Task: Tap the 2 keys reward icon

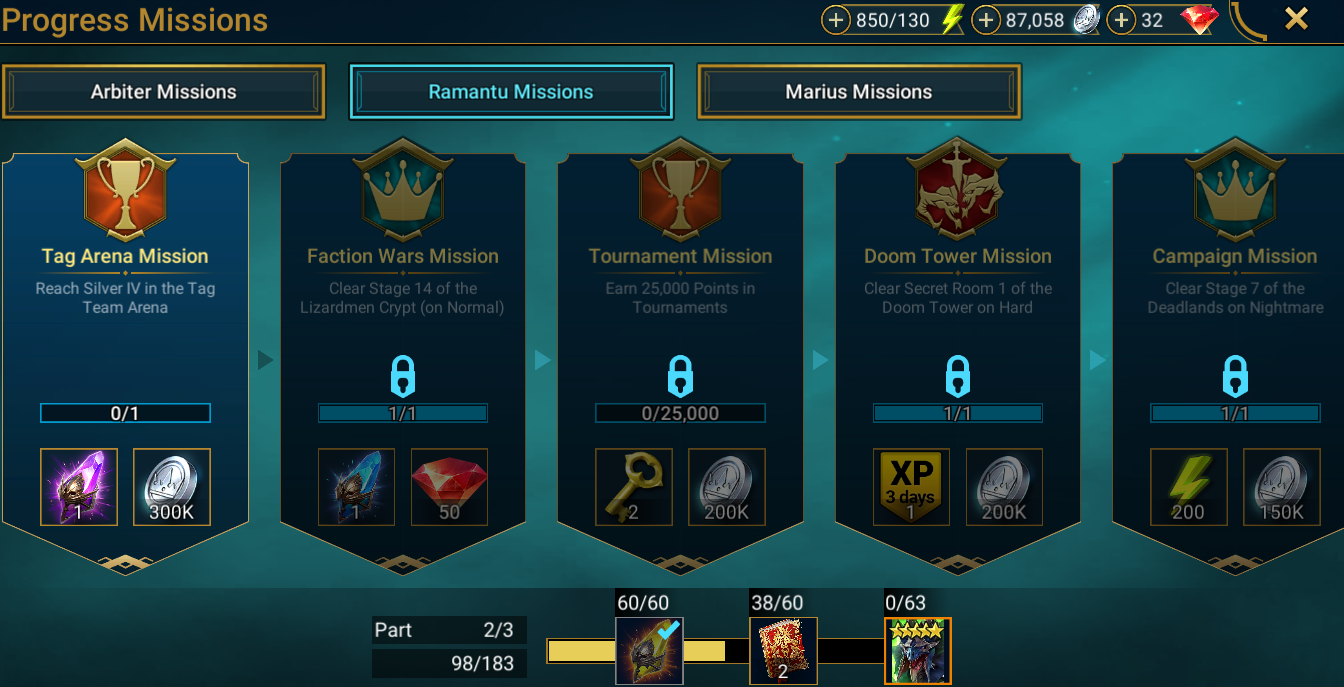Action: 634,487
